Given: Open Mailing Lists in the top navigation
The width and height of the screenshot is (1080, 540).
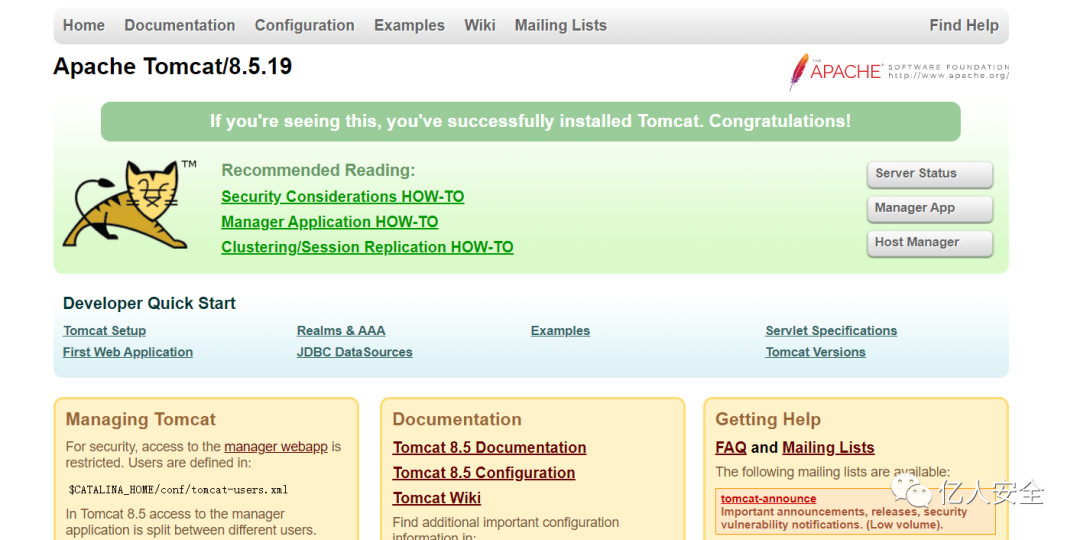Looking at the screenshot, I should pos(560,25).
